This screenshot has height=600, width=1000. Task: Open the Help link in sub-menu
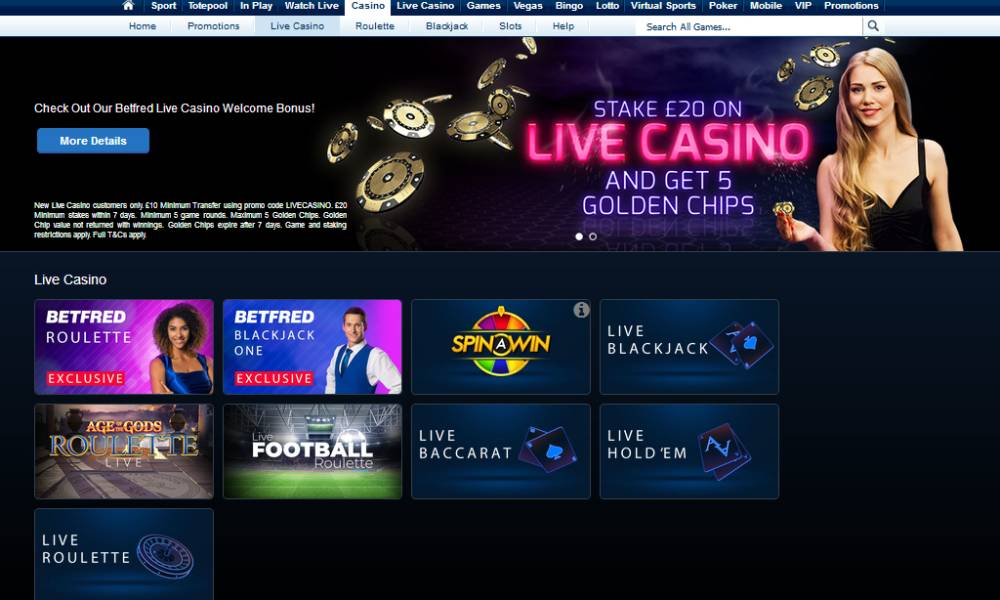pos(563,26)
